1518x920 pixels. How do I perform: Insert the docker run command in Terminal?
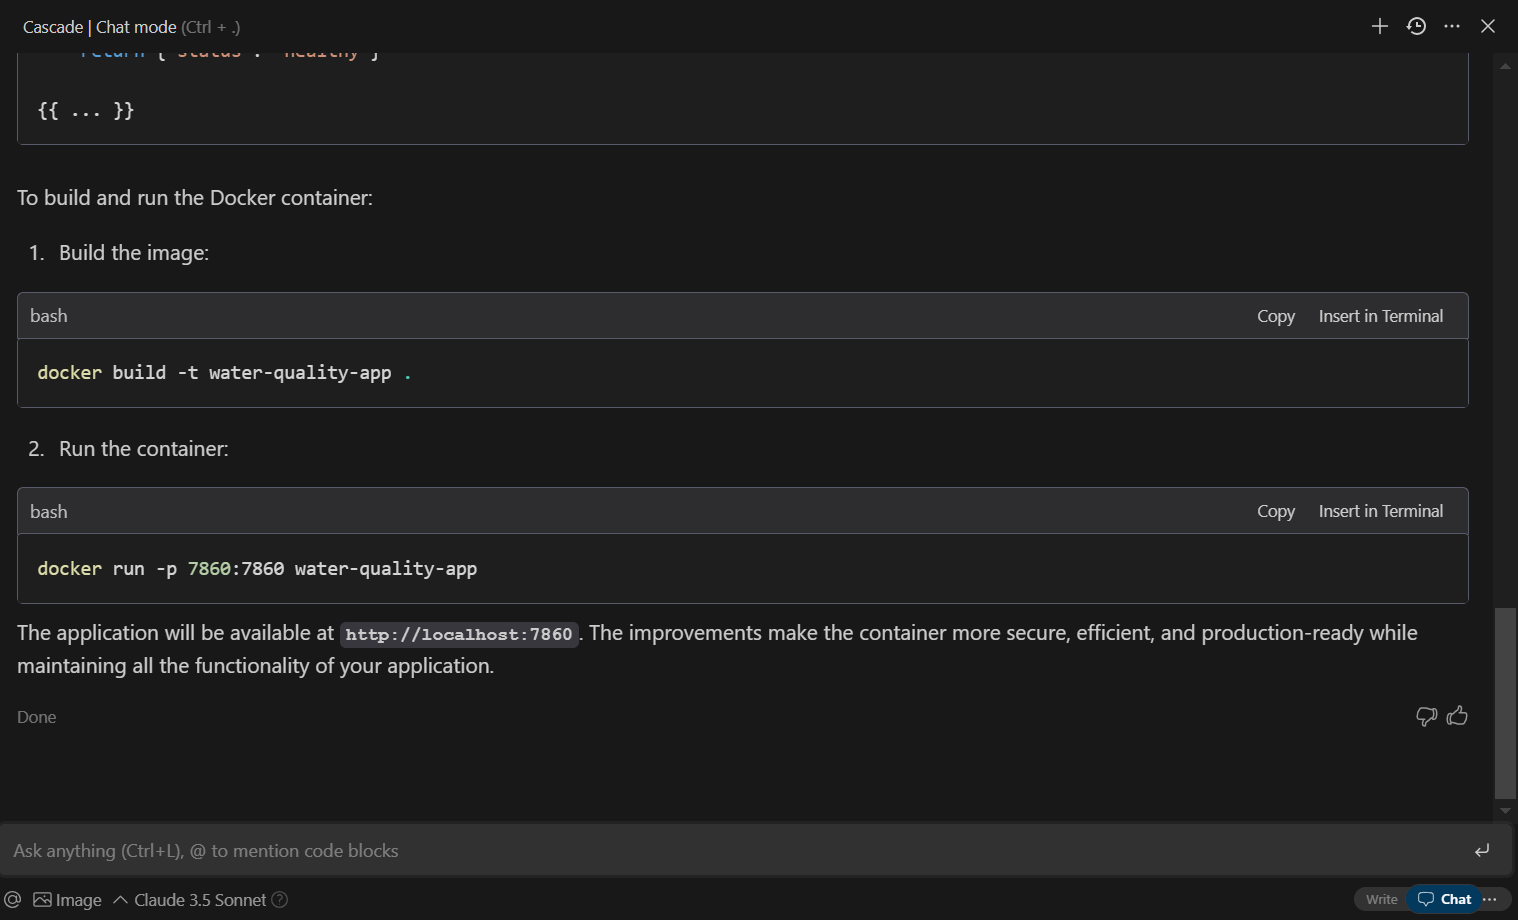coord(1381,510)
